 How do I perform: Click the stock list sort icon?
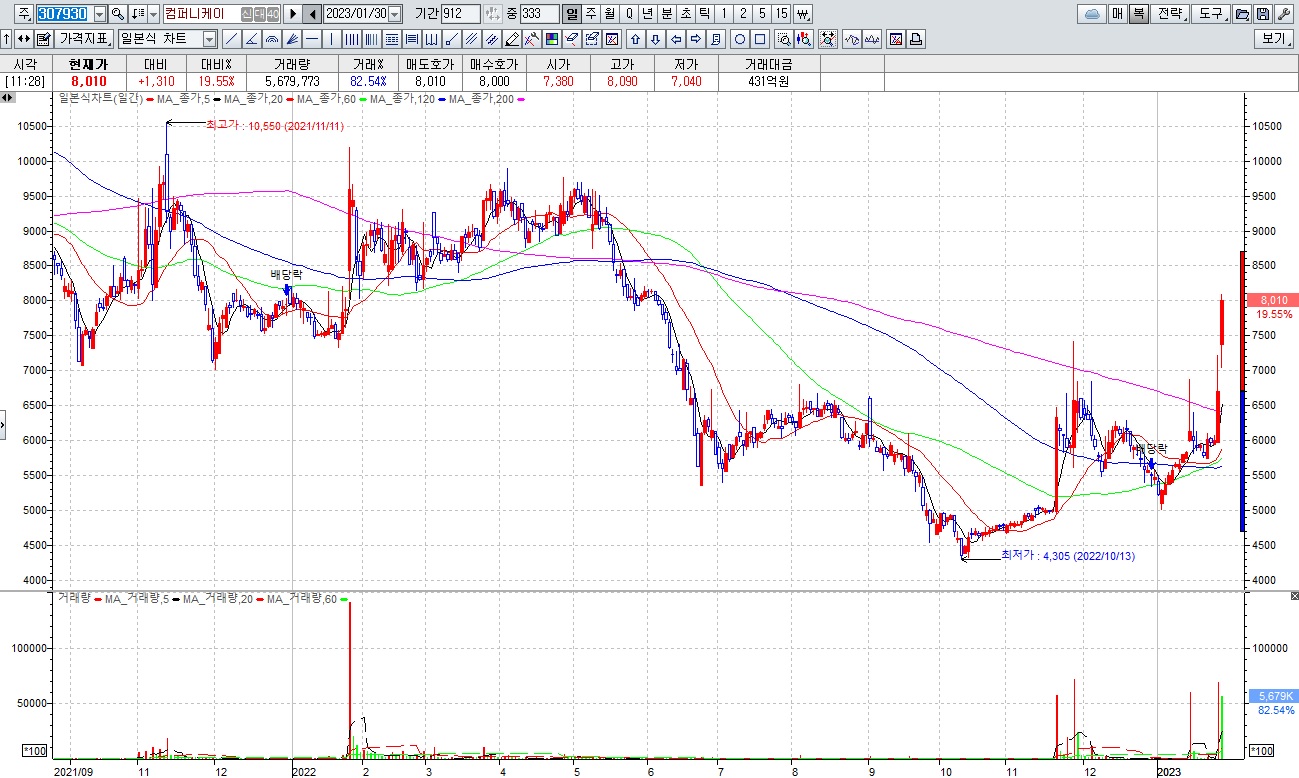pos(138,14)
